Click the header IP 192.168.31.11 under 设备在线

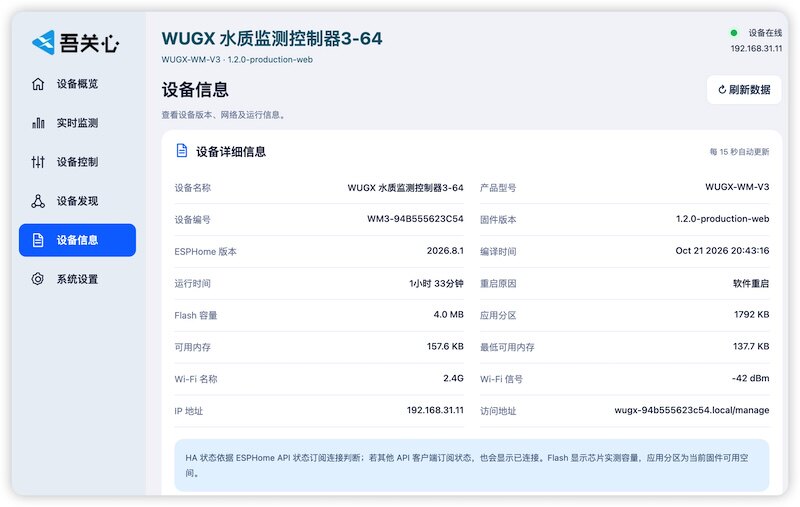[756, 48]
